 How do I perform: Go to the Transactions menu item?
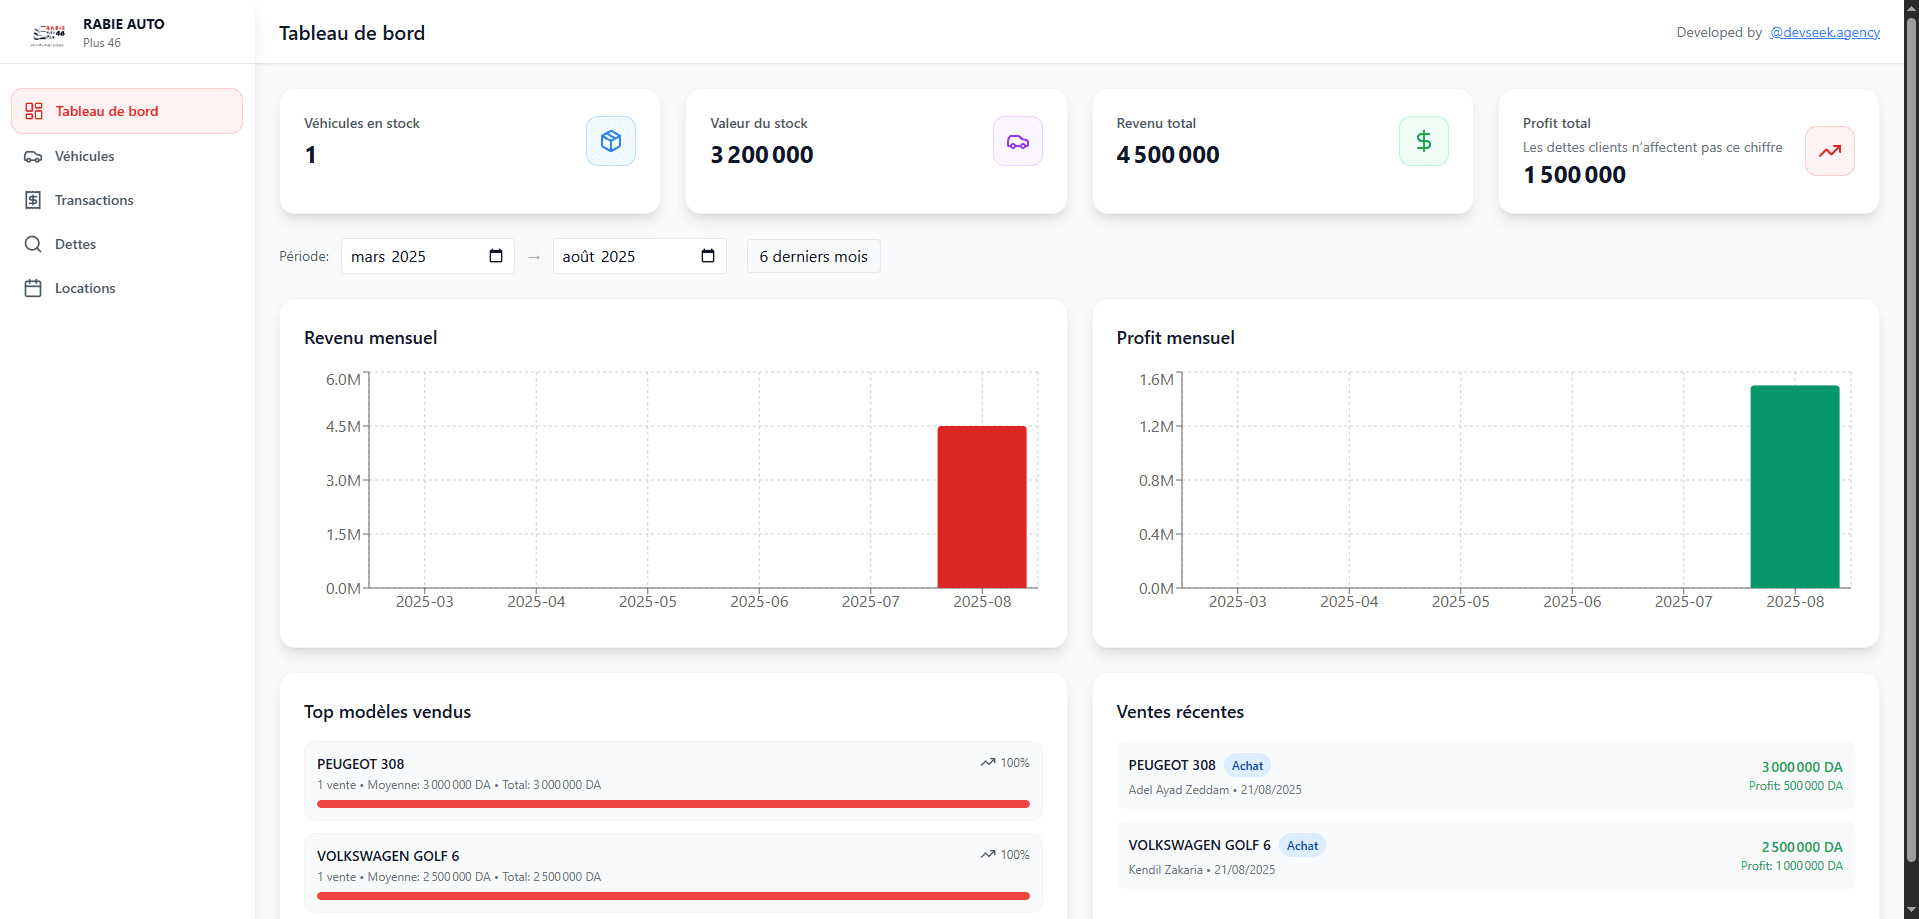[94, 200]
